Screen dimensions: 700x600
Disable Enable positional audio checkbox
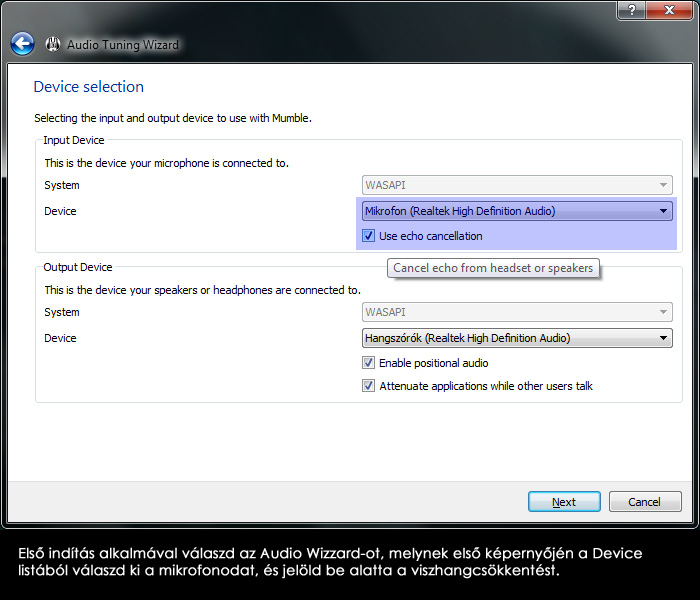pyautogui.click(x=368, y=362)
